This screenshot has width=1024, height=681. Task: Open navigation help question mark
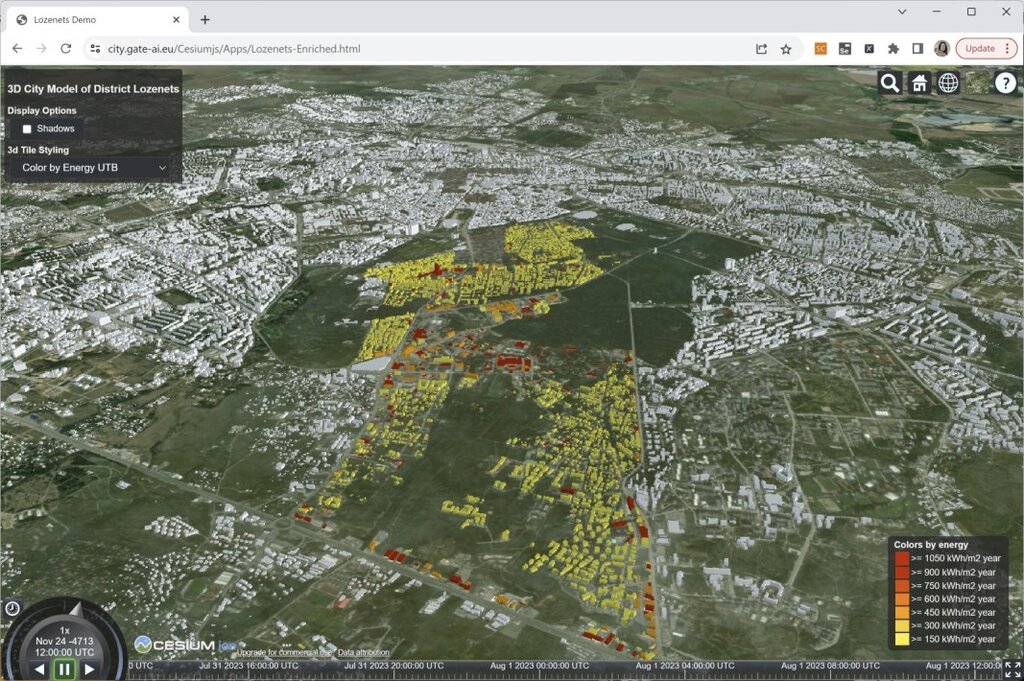click(x=1006, y=84)
